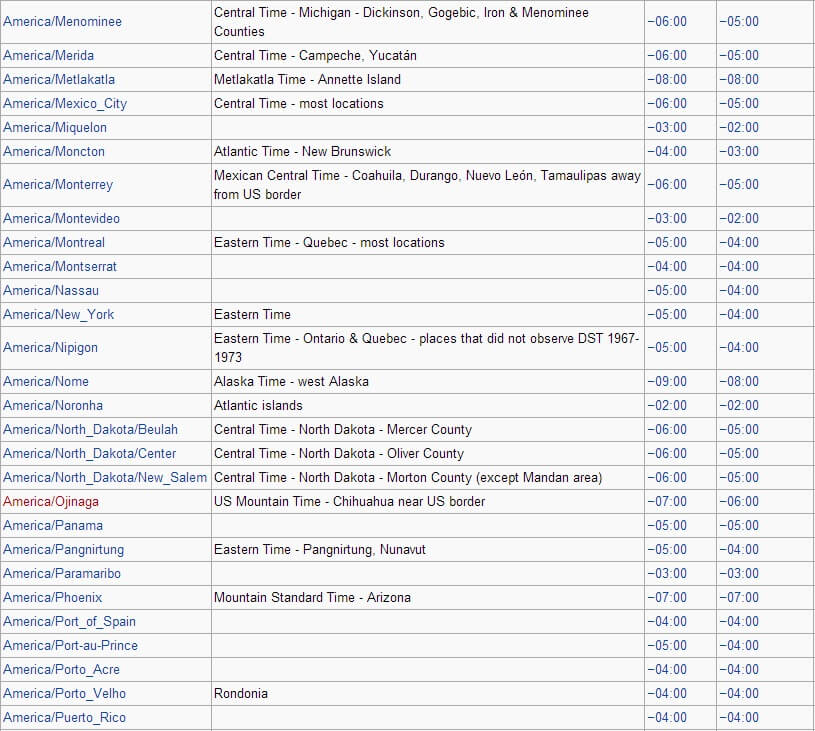Open the America/Paramaribo link

coord(62,573)
